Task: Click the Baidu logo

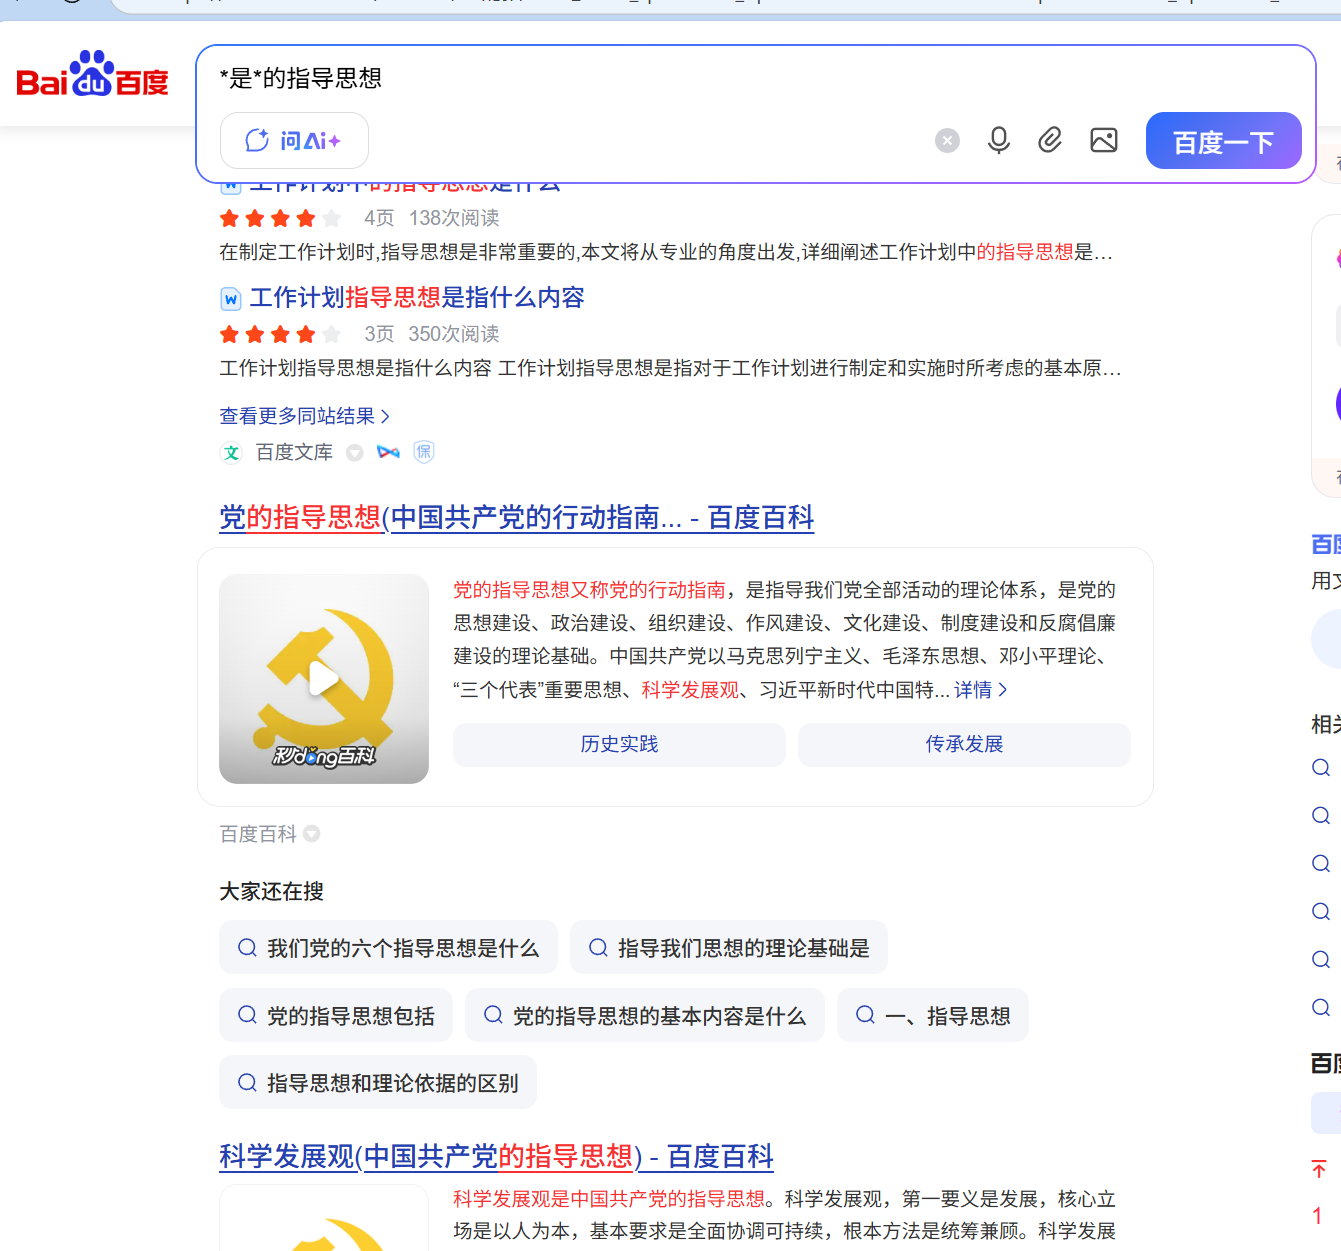Action: (91, 77)
